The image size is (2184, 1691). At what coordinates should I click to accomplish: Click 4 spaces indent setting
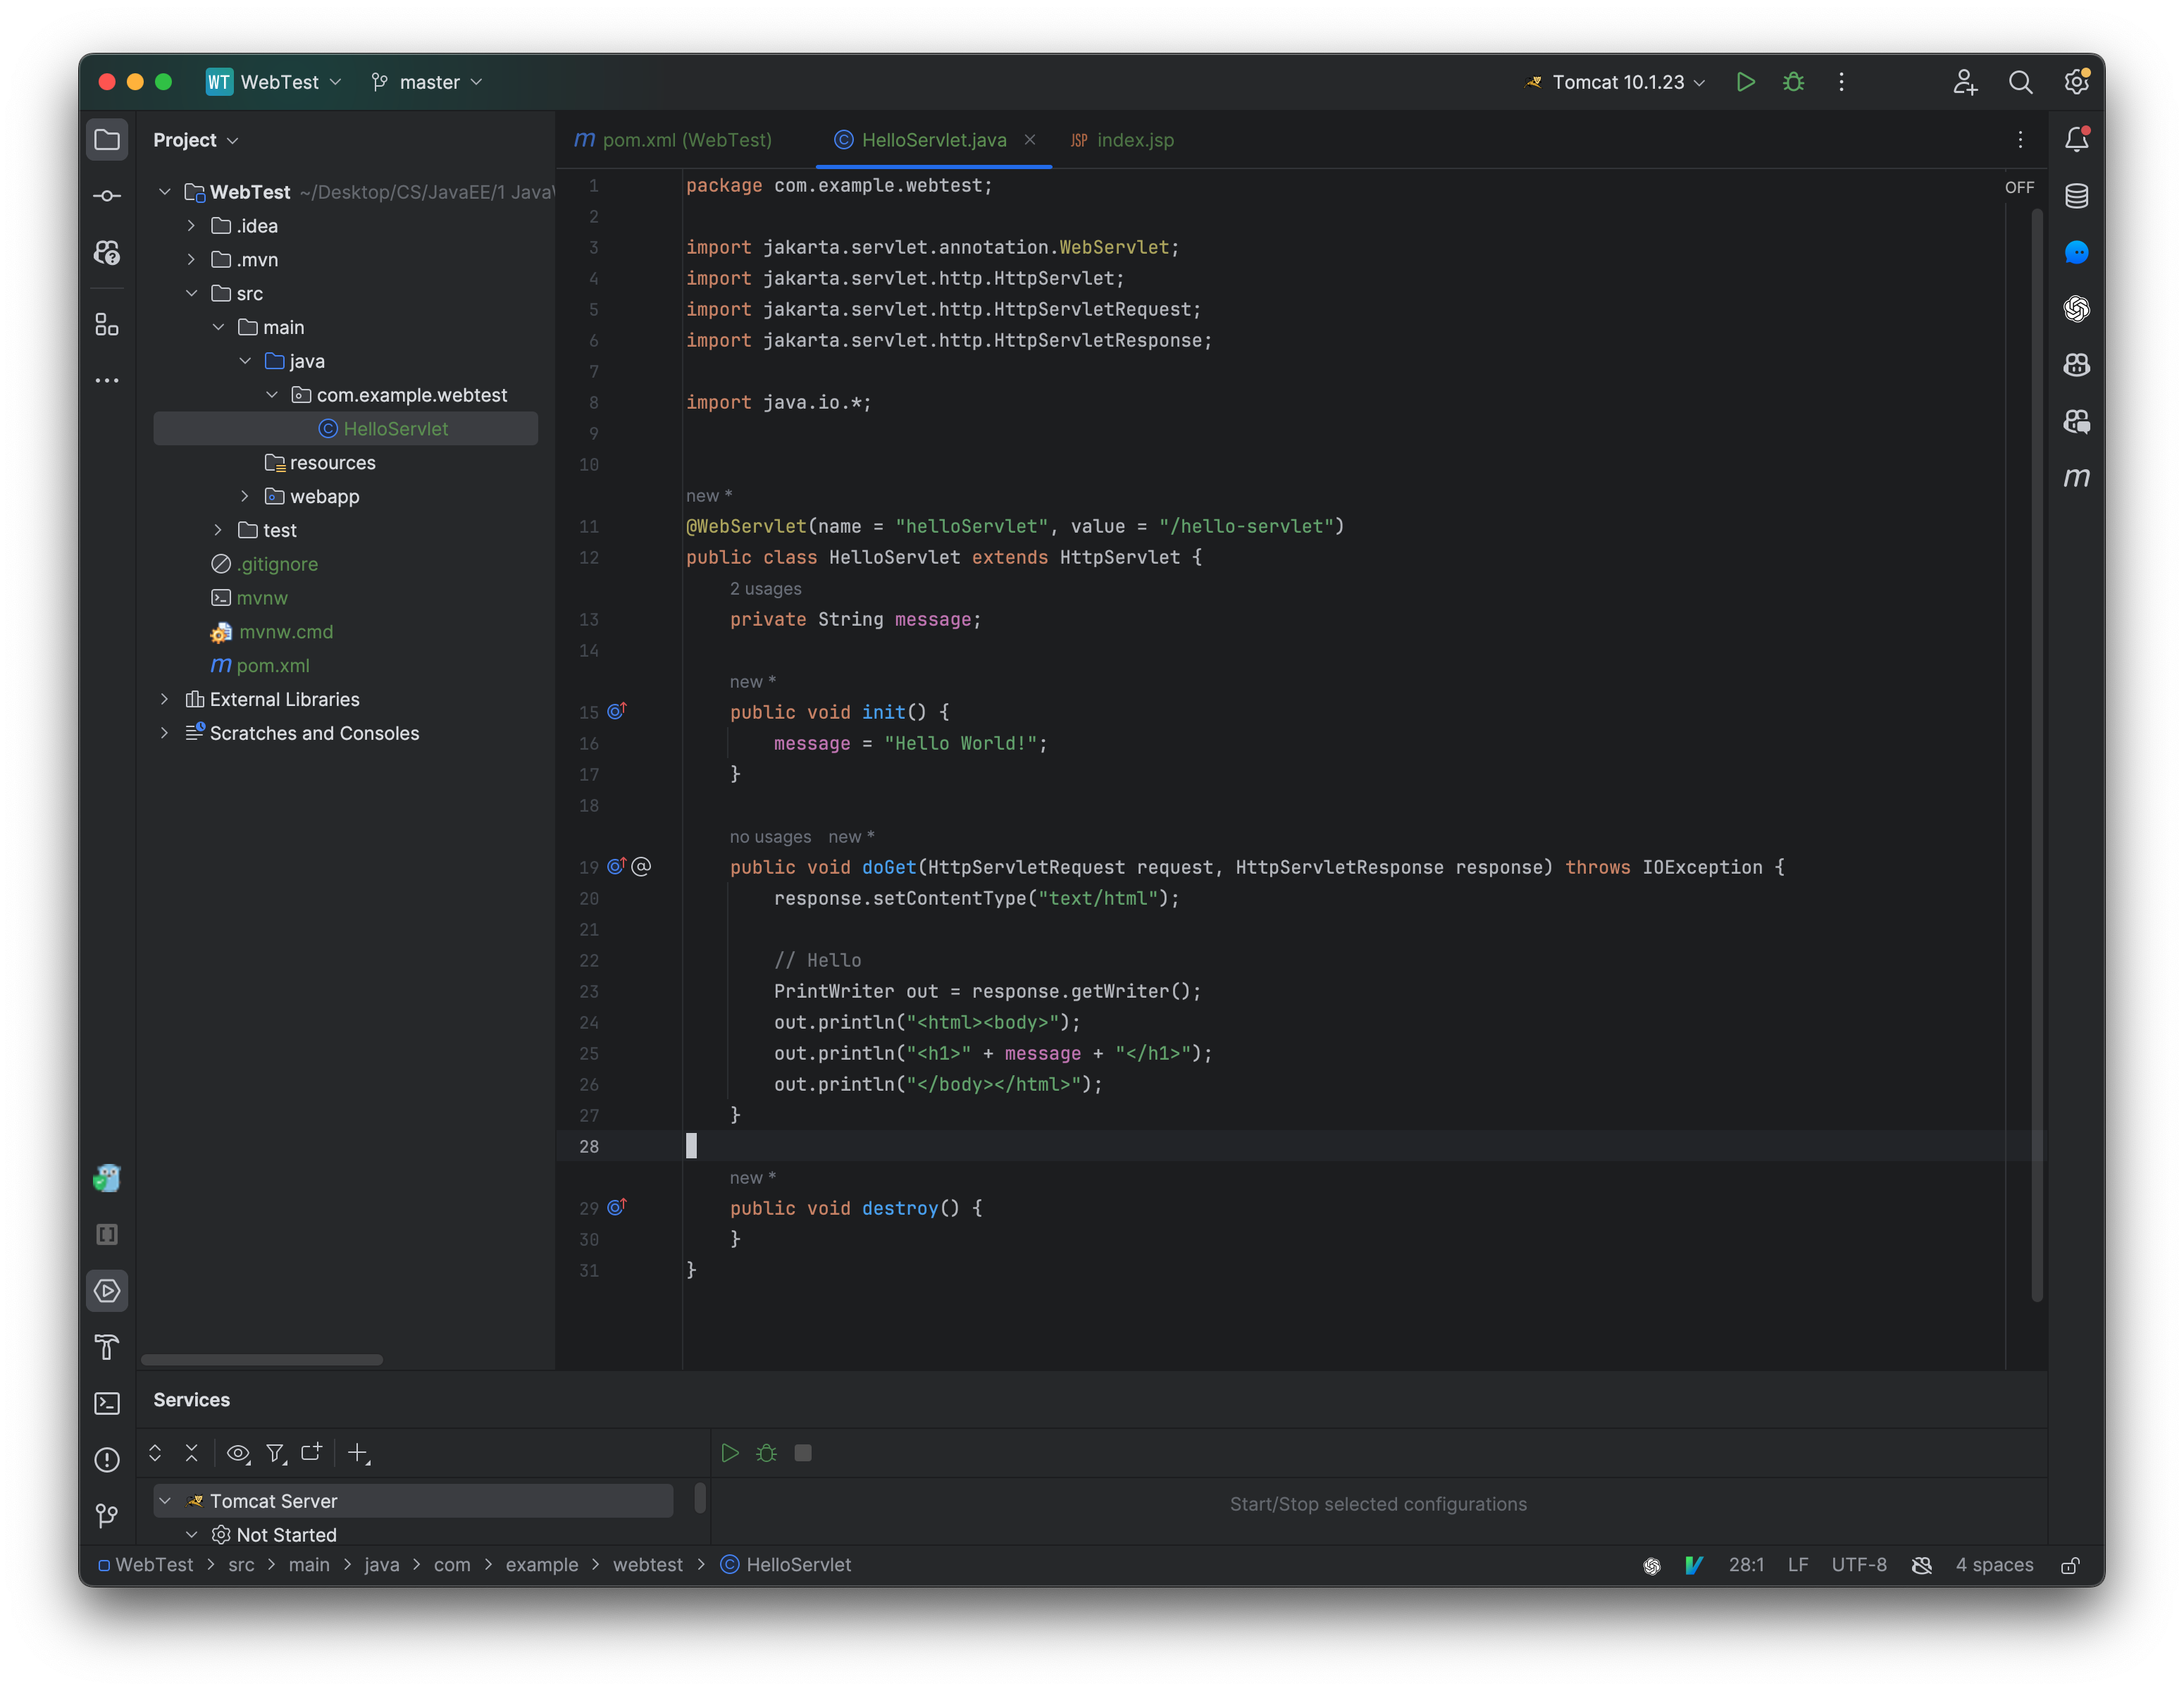[1994, 1565]
